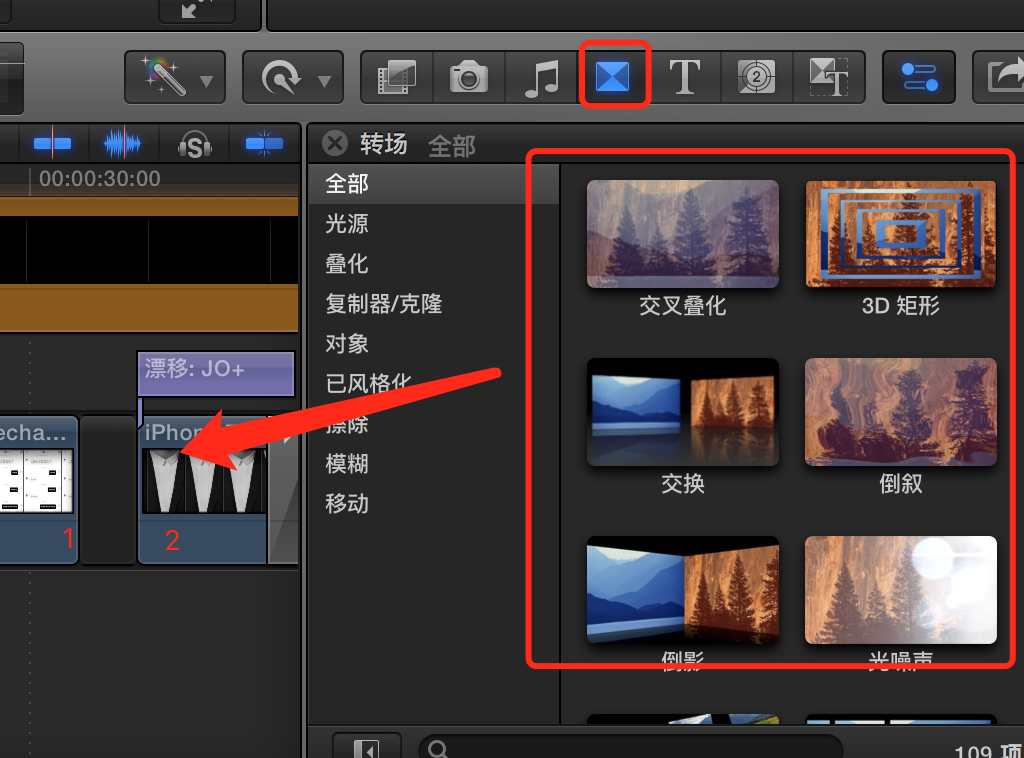The image size is (1024, 758).
Task: Open the titles browser T icon
Action: tap(685, 77)
